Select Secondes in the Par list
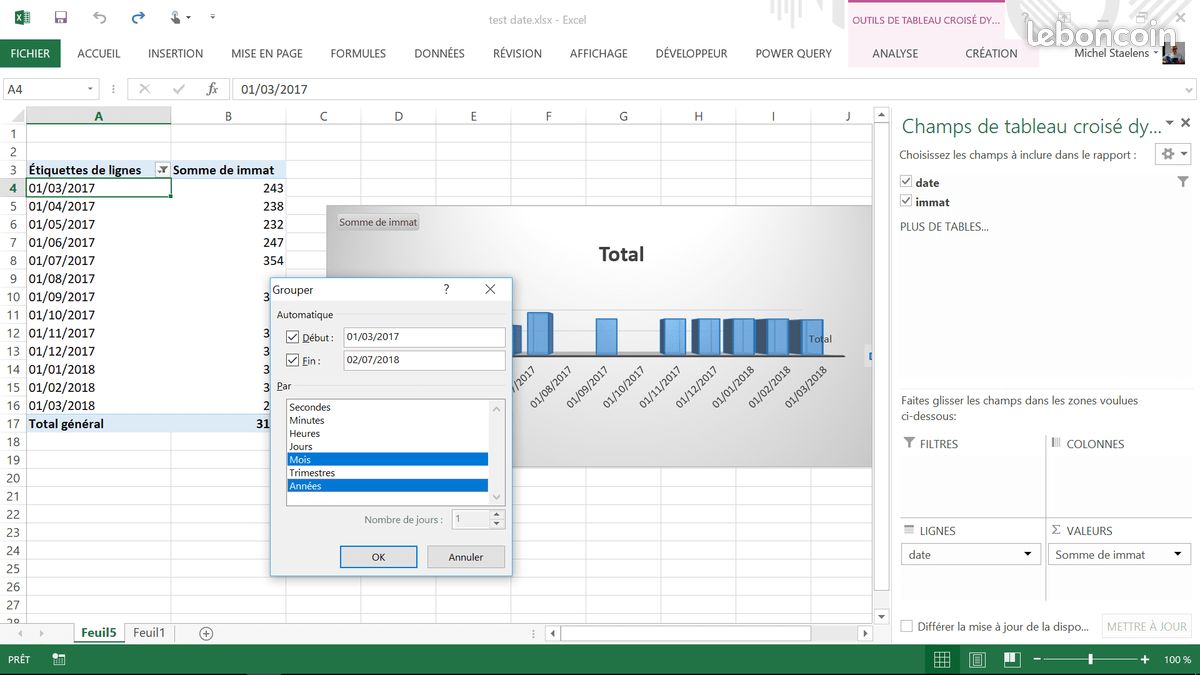Viewport: 1200px width, 675px height. coord(388,407)
